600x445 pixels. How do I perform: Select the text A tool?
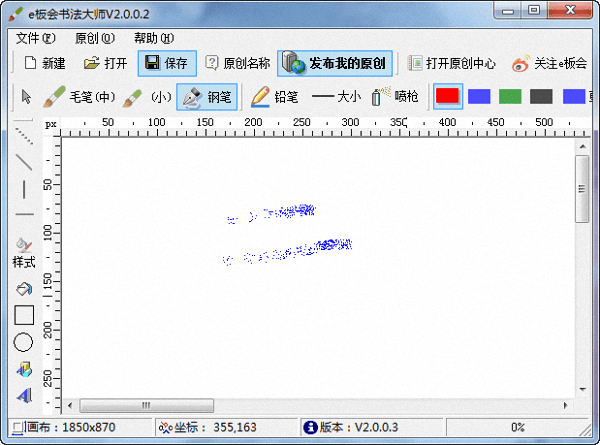(x=24, y=395)
